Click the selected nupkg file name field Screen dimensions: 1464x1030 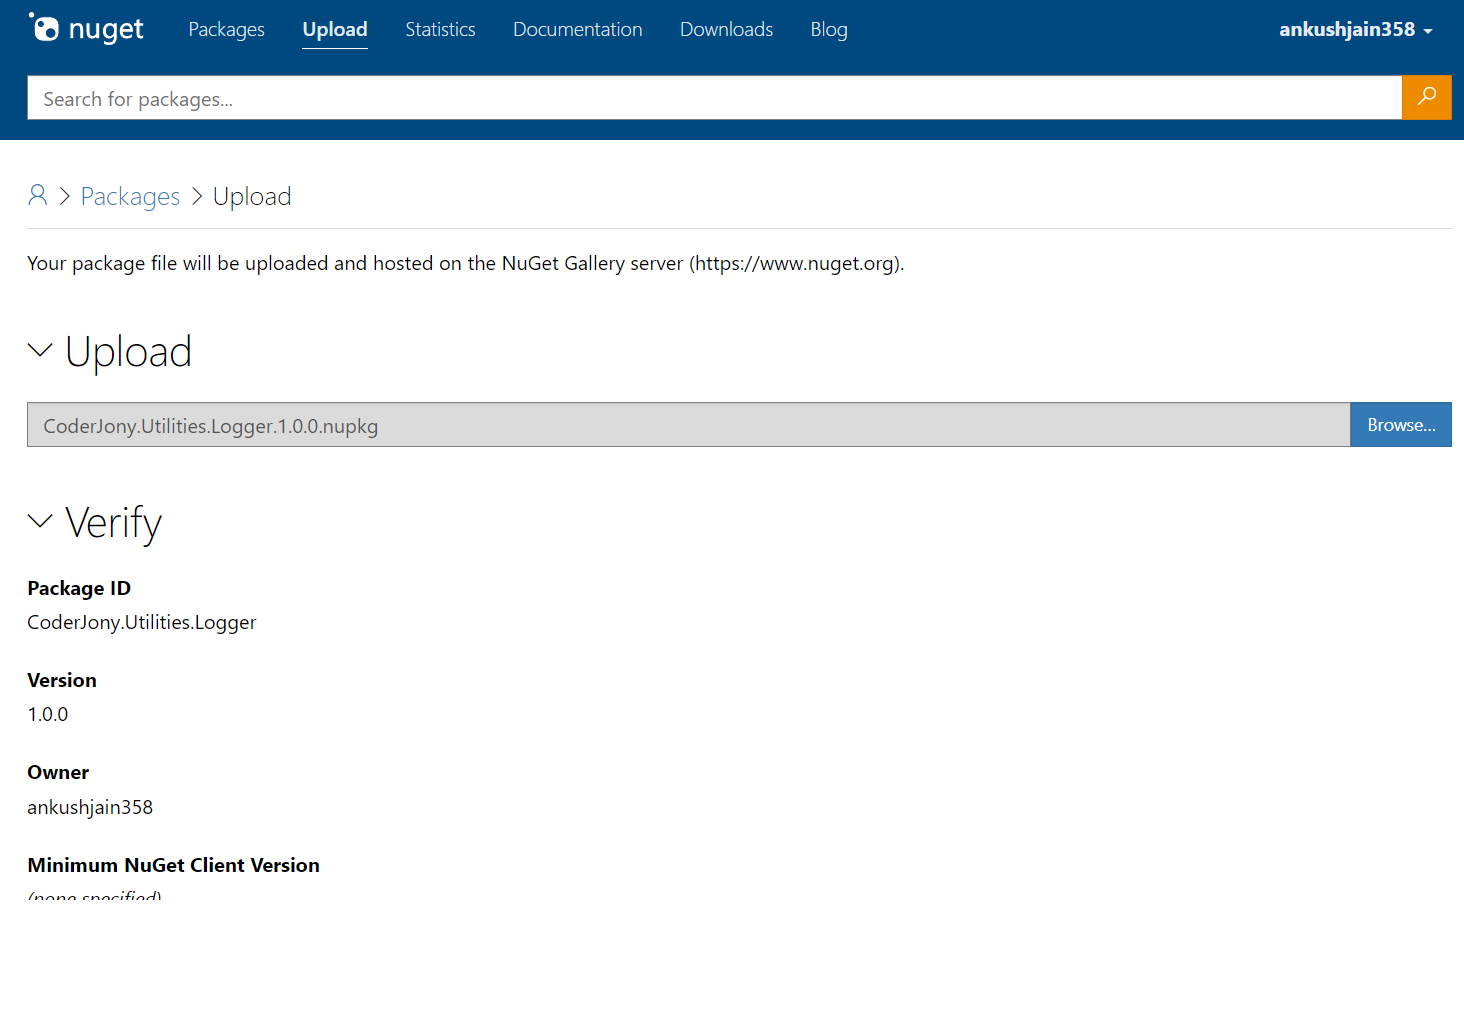point(688,425)
